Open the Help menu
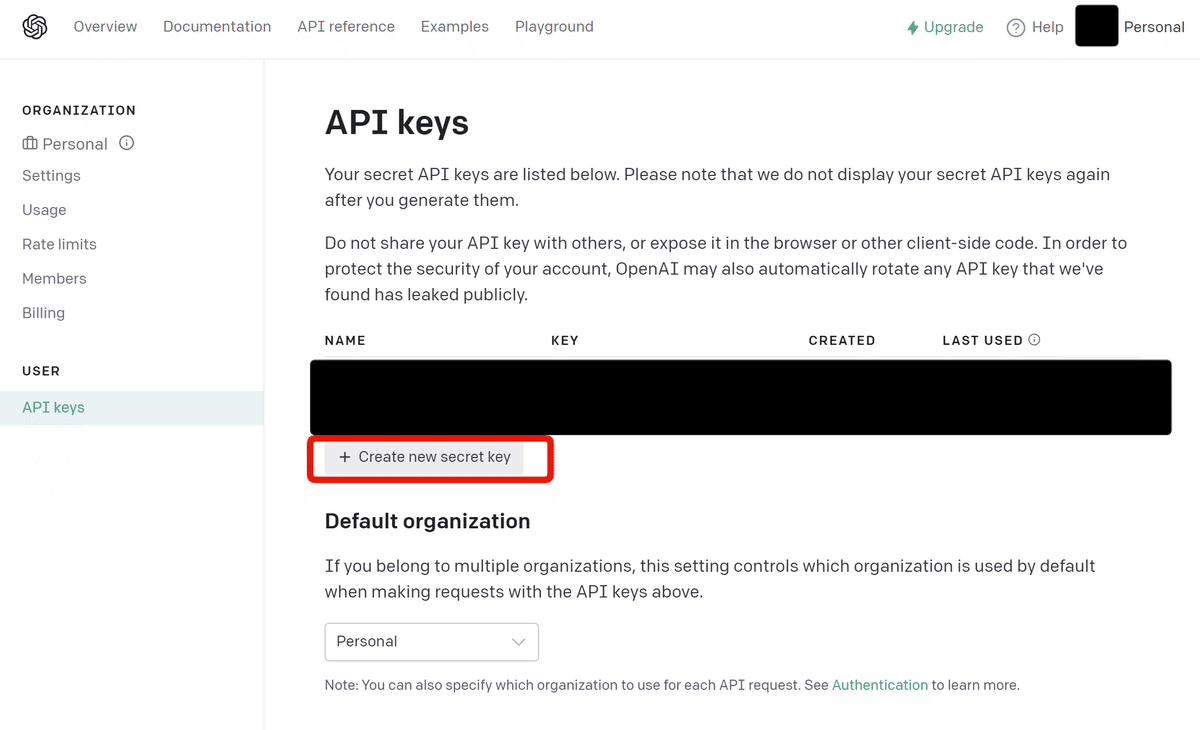1200x730 pixels. click(1035, 27)
